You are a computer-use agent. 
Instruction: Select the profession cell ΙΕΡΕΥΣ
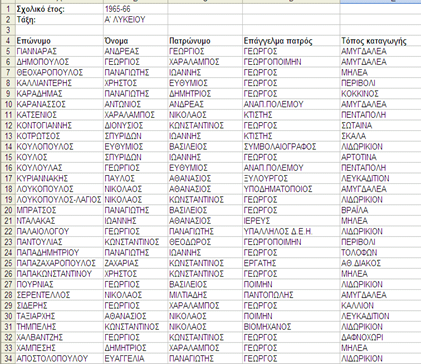click(x=291, y=221)
